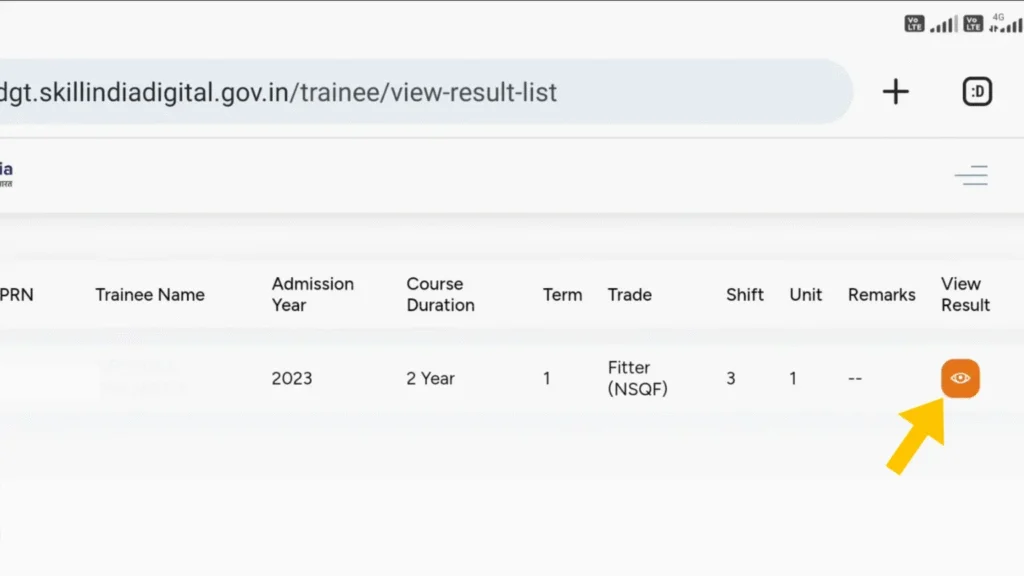Click the Unit column header
The height and width of the screenshot is (576, 1024).
tap(805, 294)
